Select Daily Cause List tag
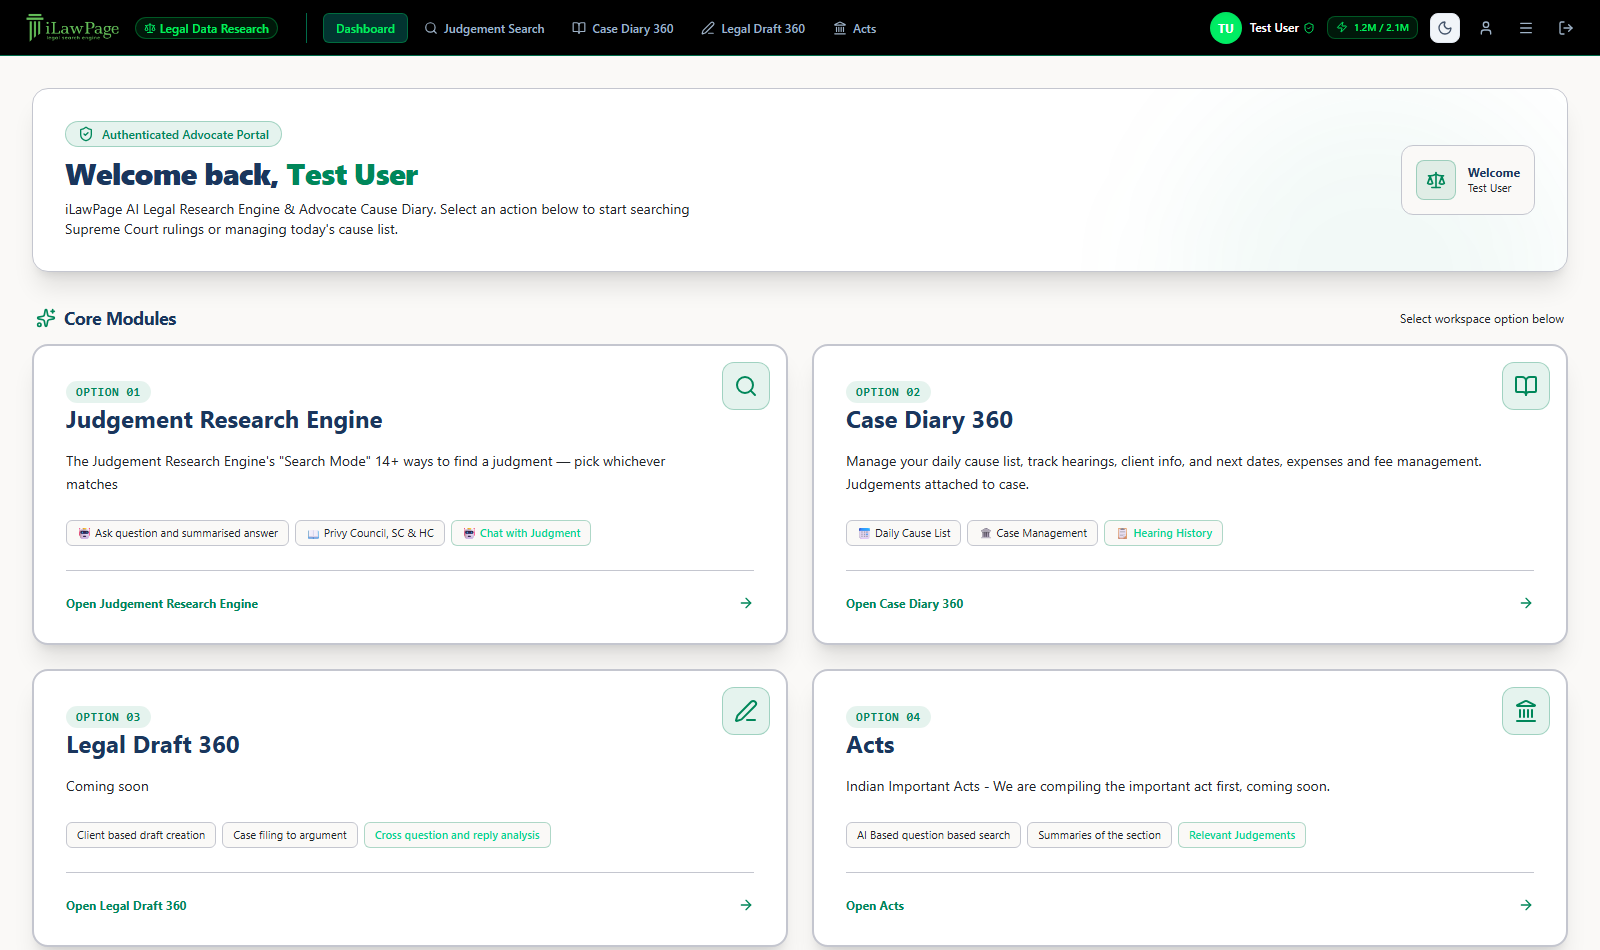This screenshot has height=950, width=1600. coord(904,533)
